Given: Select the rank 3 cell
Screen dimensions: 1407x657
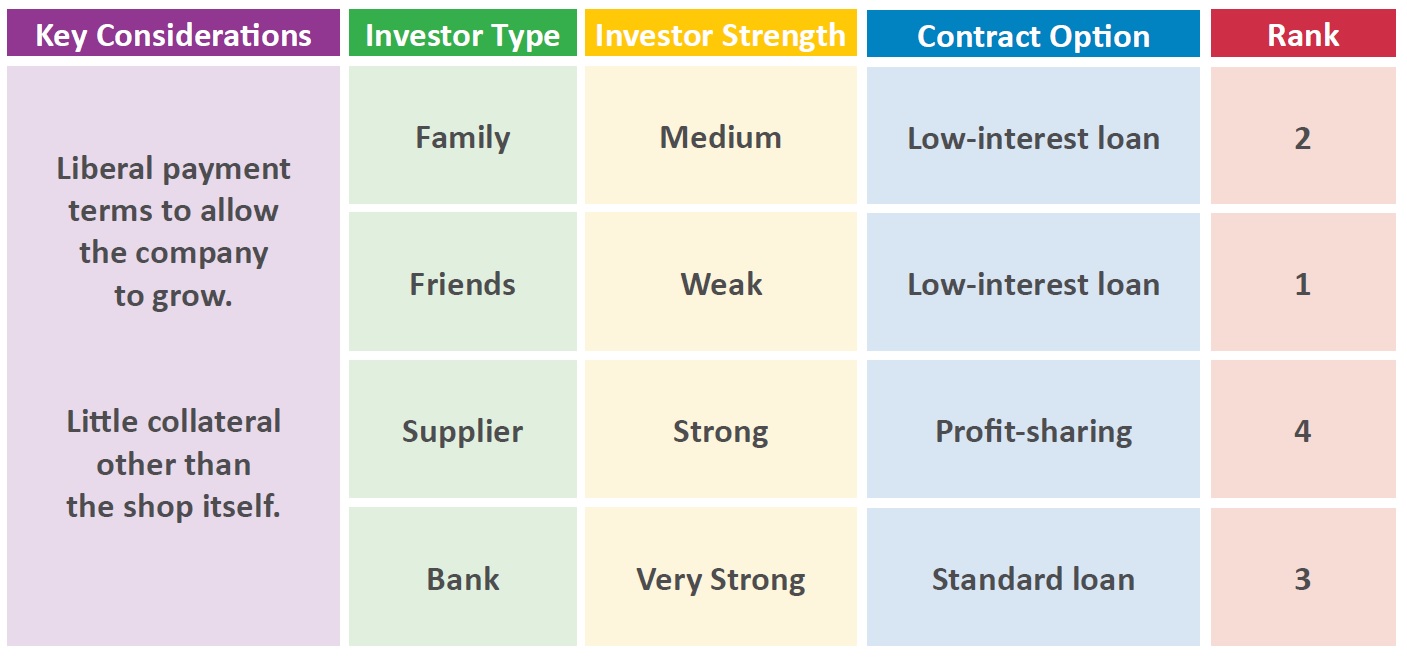Looking at the screenshot, I should (1303, 577).
